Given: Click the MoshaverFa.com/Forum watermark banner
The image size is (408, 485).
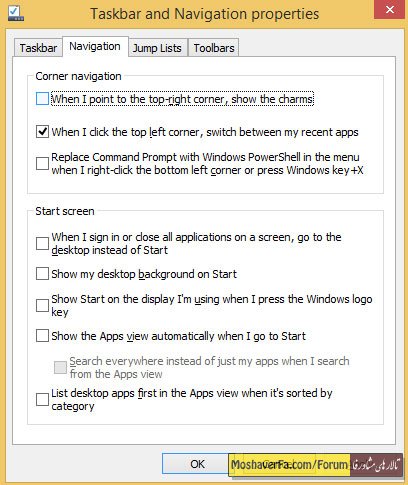Looking at the screenshot, I should coord(316,465).
